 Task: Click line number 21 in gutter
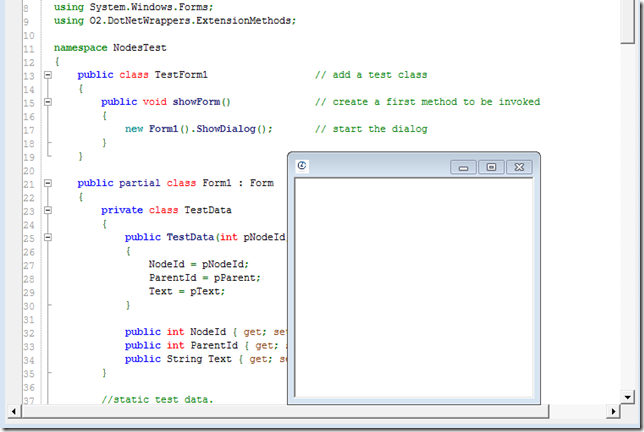29,184
